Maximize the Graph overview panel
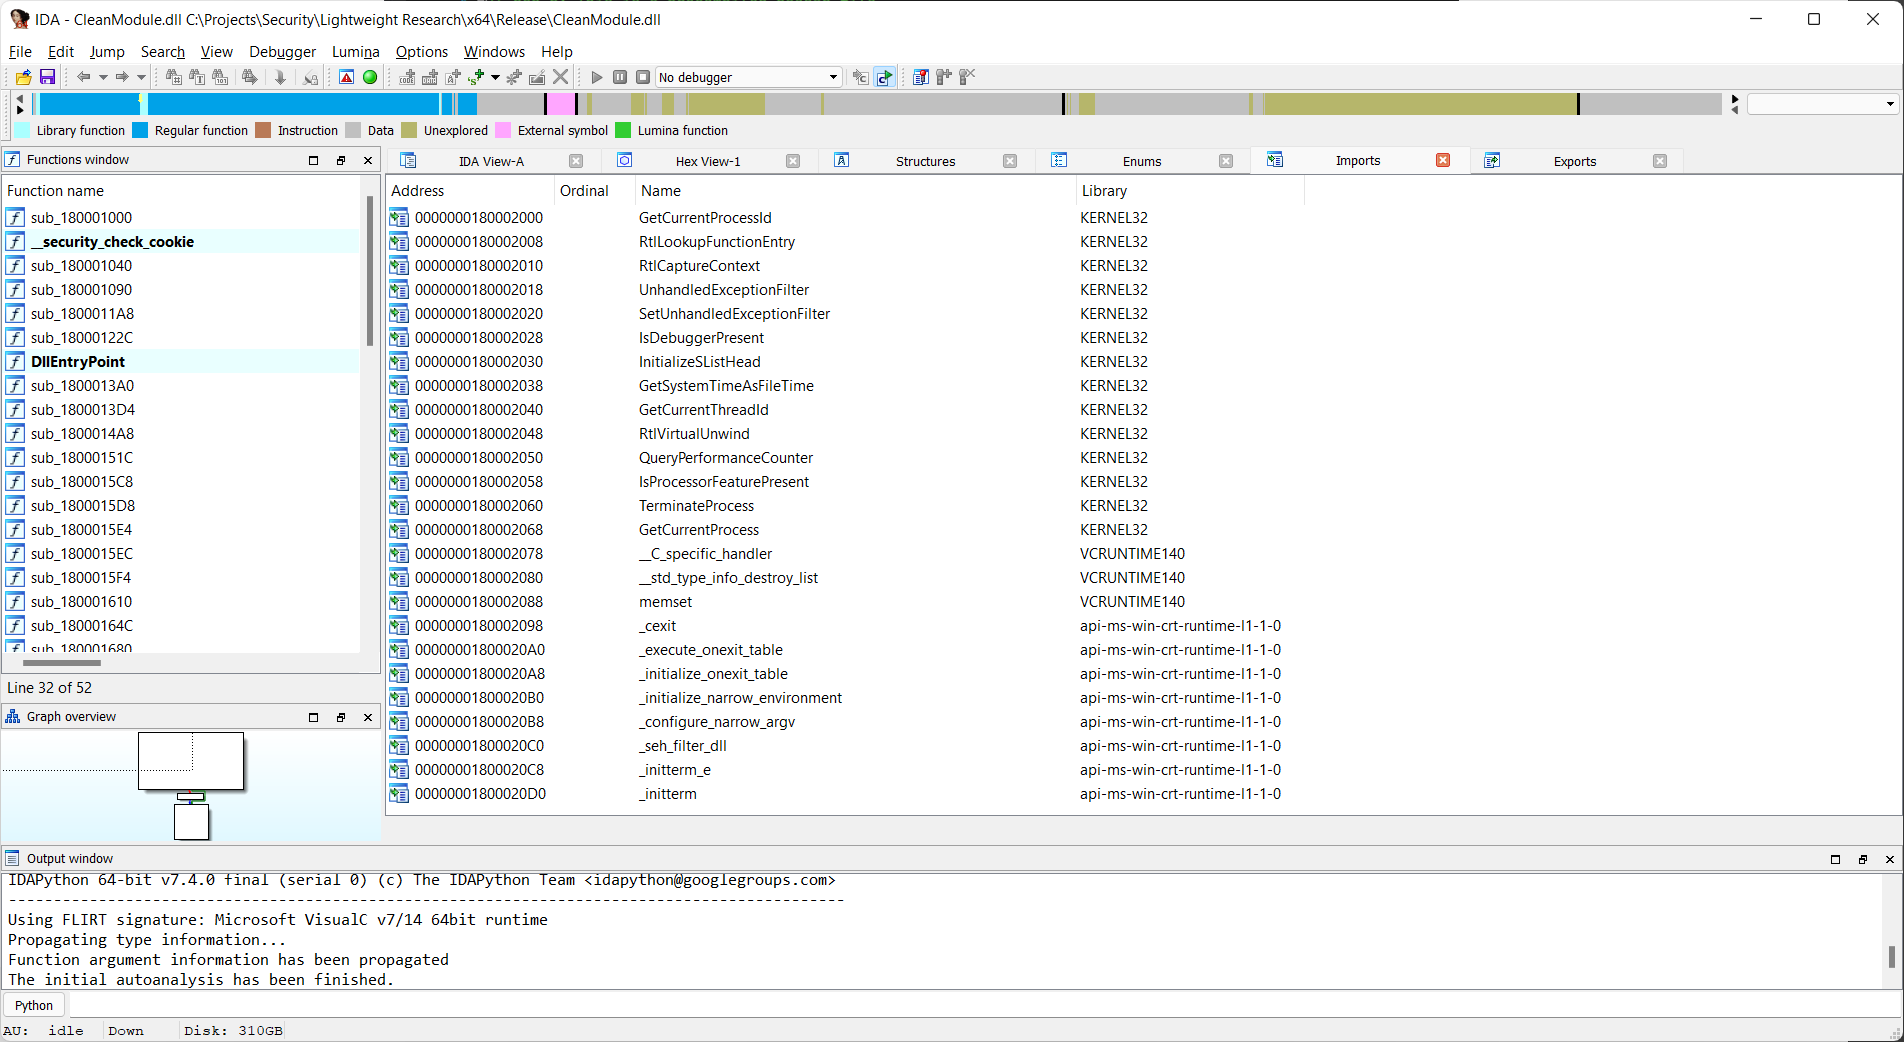The width and height of the screenshot is (1904, 1042). (x=313, y=717)
